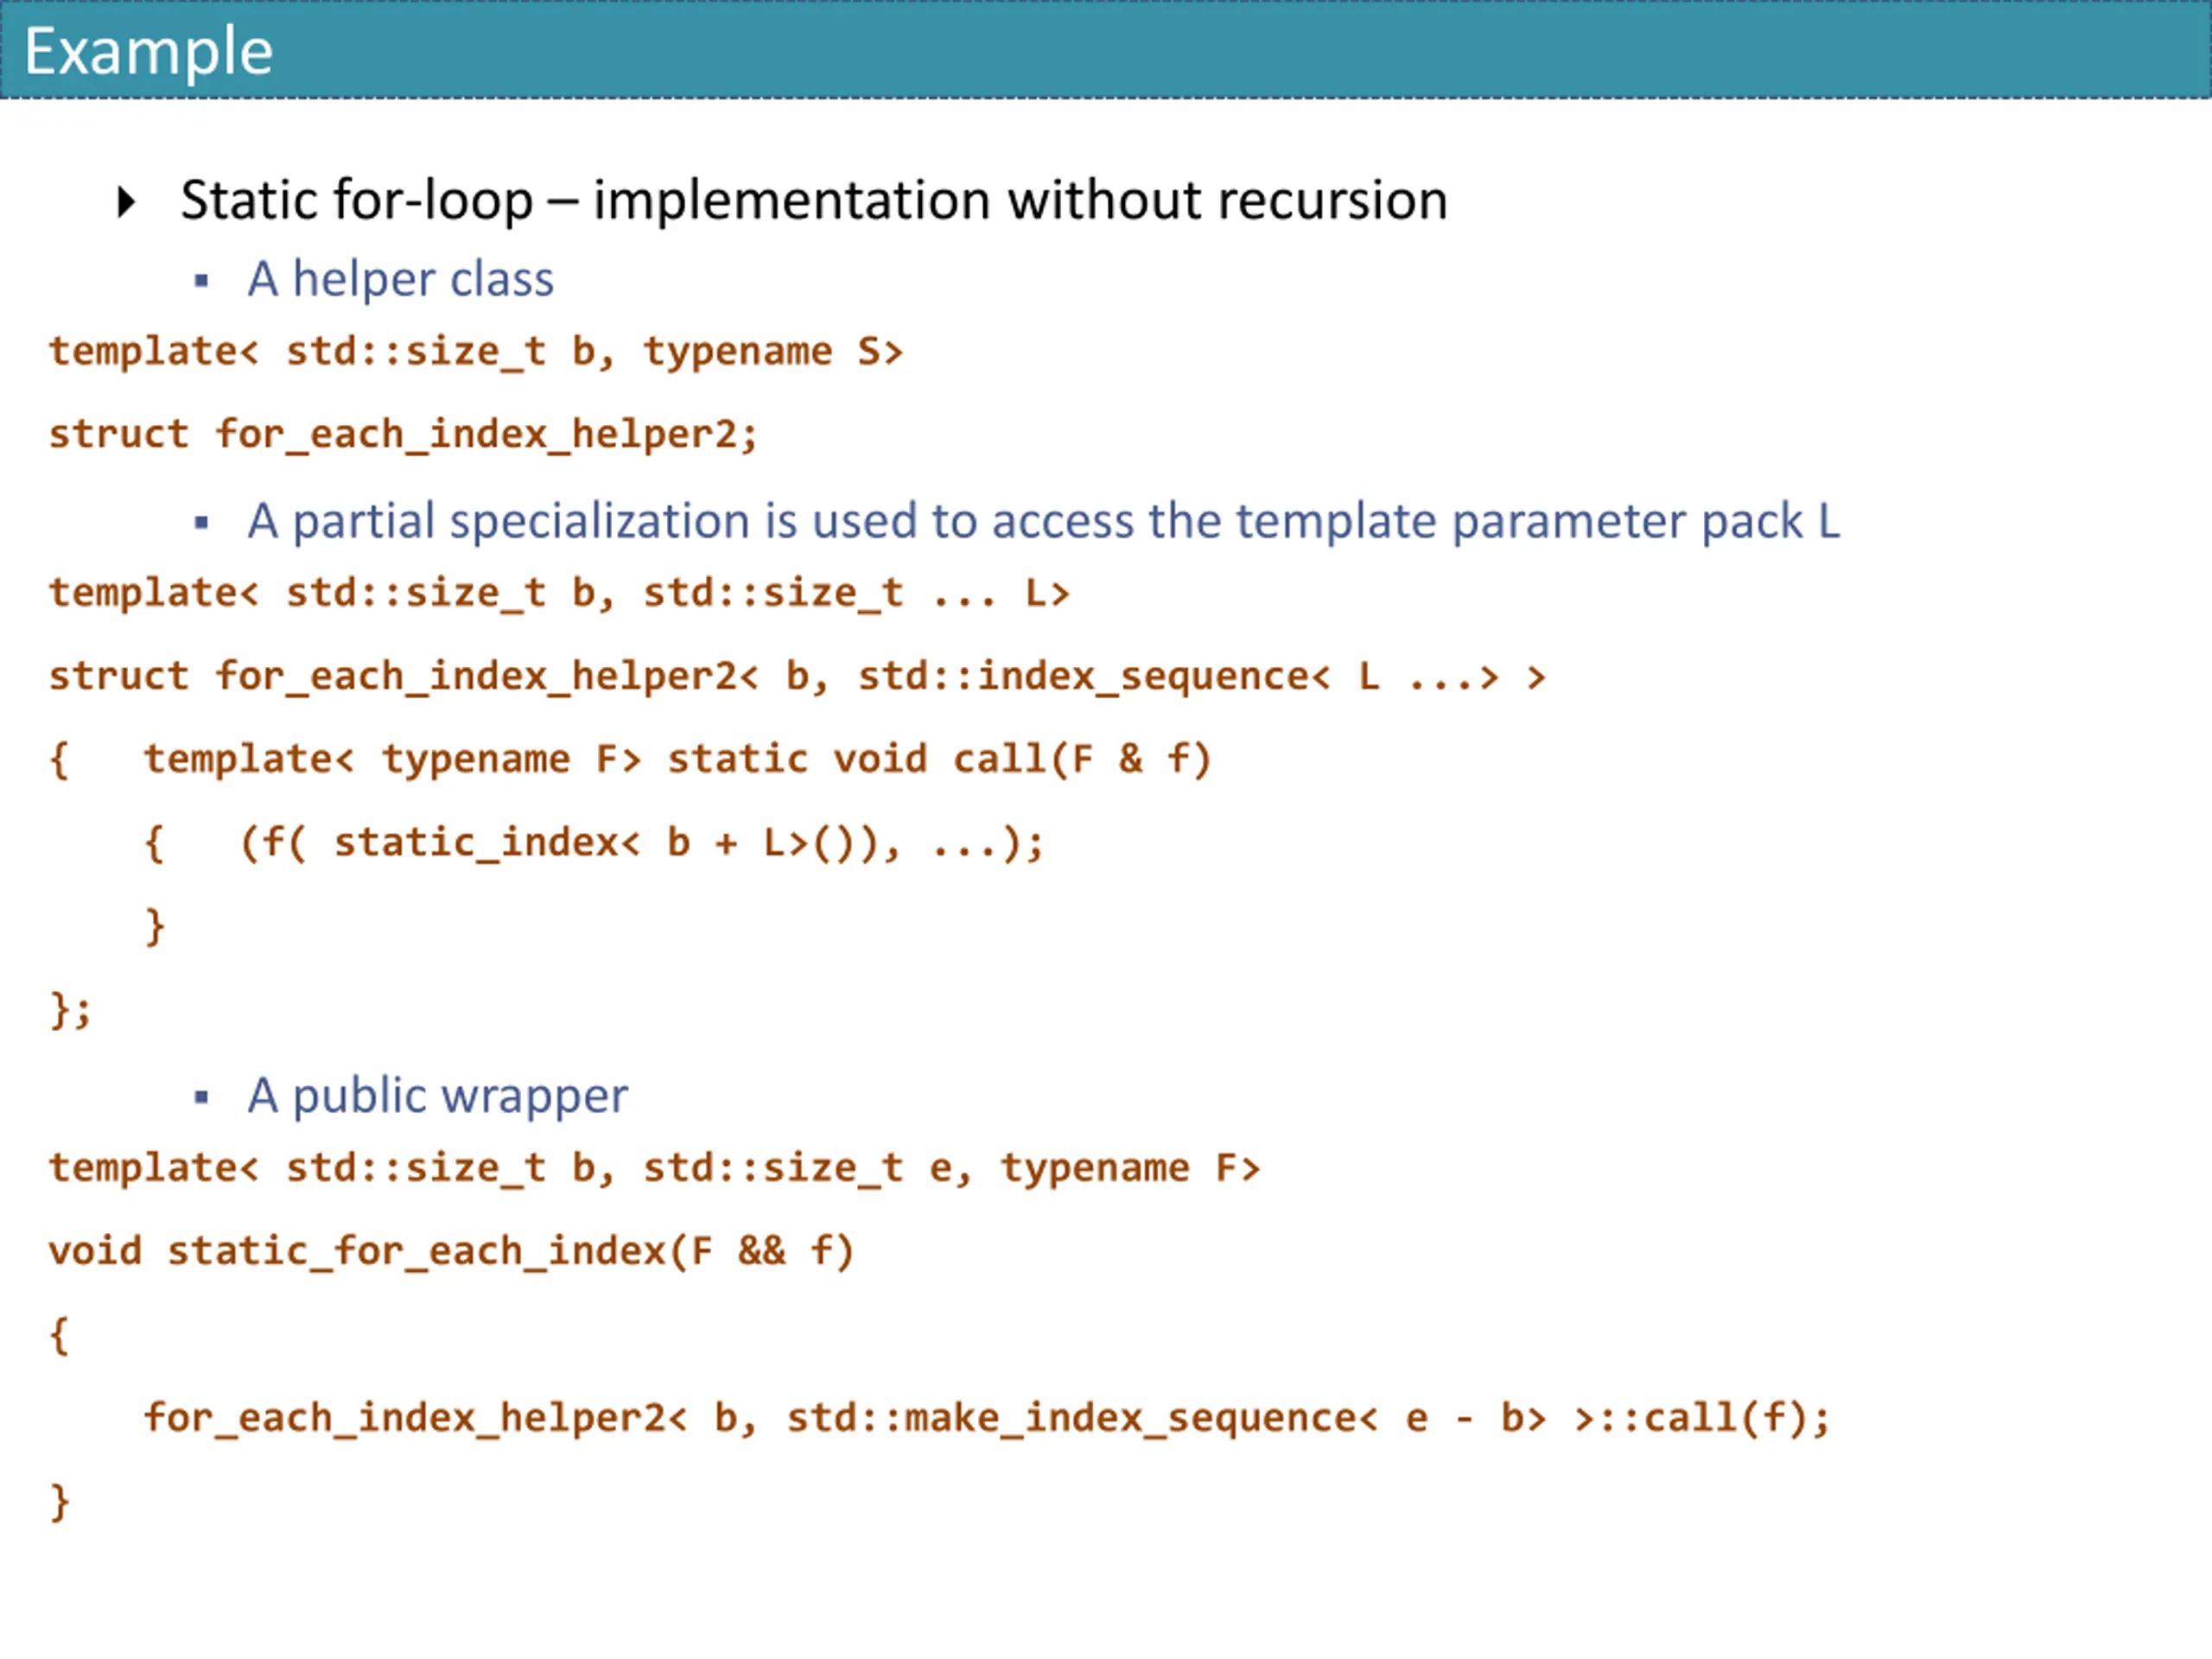Click the final closing brace "}"

point(60,1502)
